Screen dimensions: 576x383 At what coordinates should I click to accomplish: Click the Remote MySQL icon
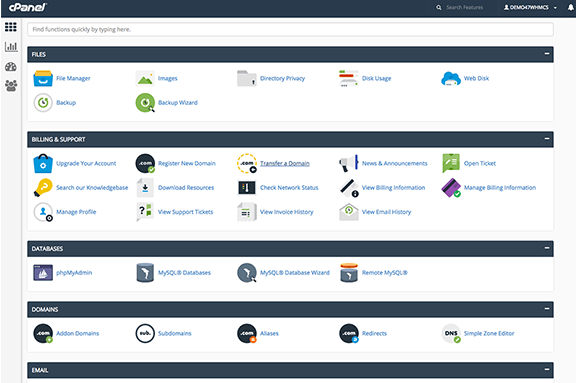pos(349,273)
